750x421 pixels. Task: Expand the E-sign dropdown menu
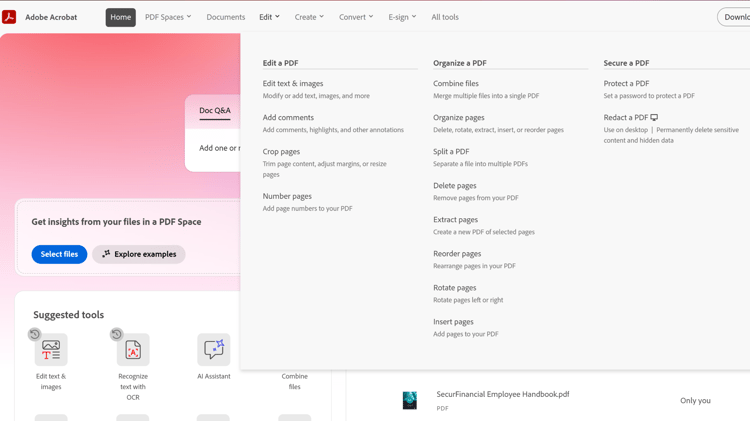[x=402, y=17]
